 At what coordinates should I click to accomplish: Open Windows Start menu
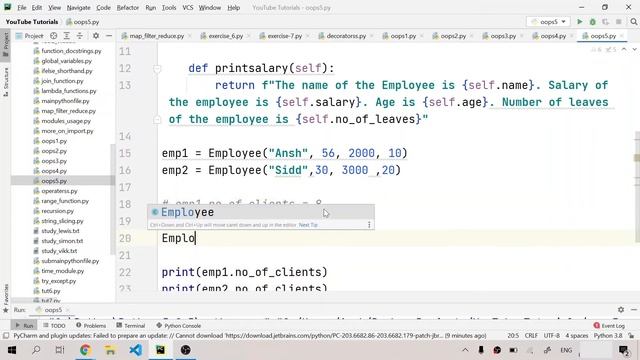pos(11,350)
